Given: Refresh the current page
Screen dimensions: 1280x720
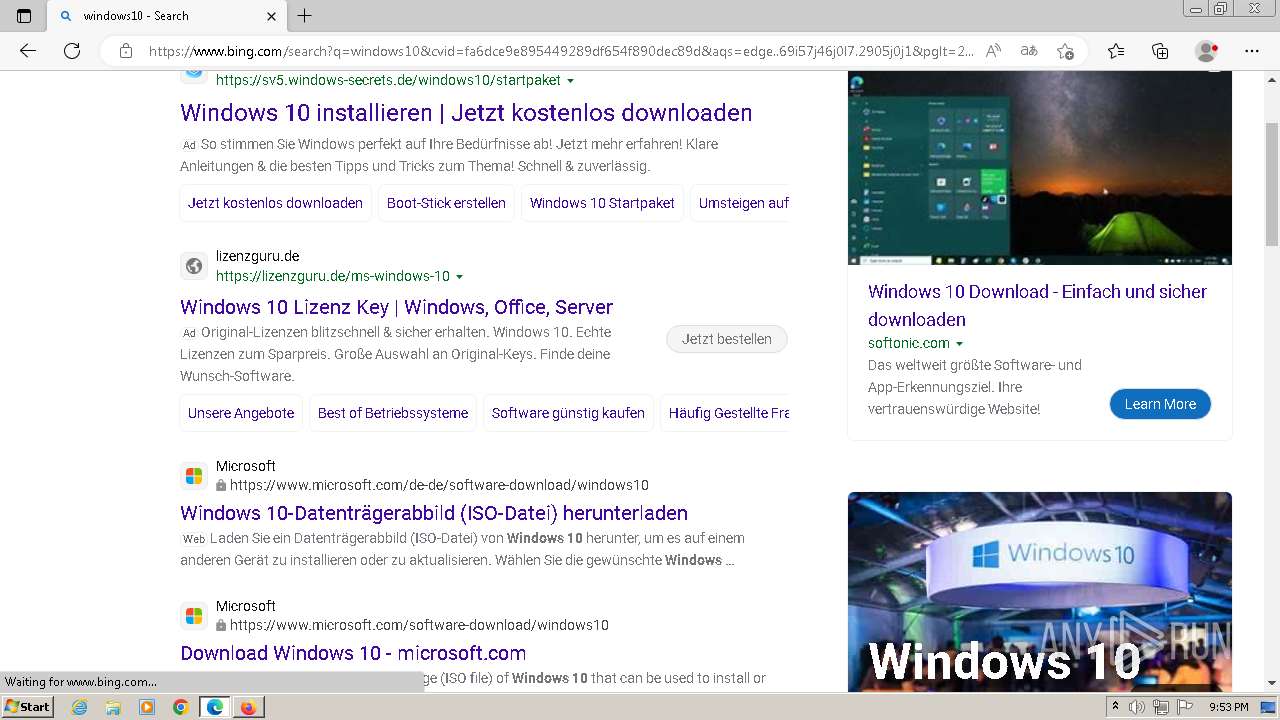Looking at the screenshot, I should [x=72, y=51].
